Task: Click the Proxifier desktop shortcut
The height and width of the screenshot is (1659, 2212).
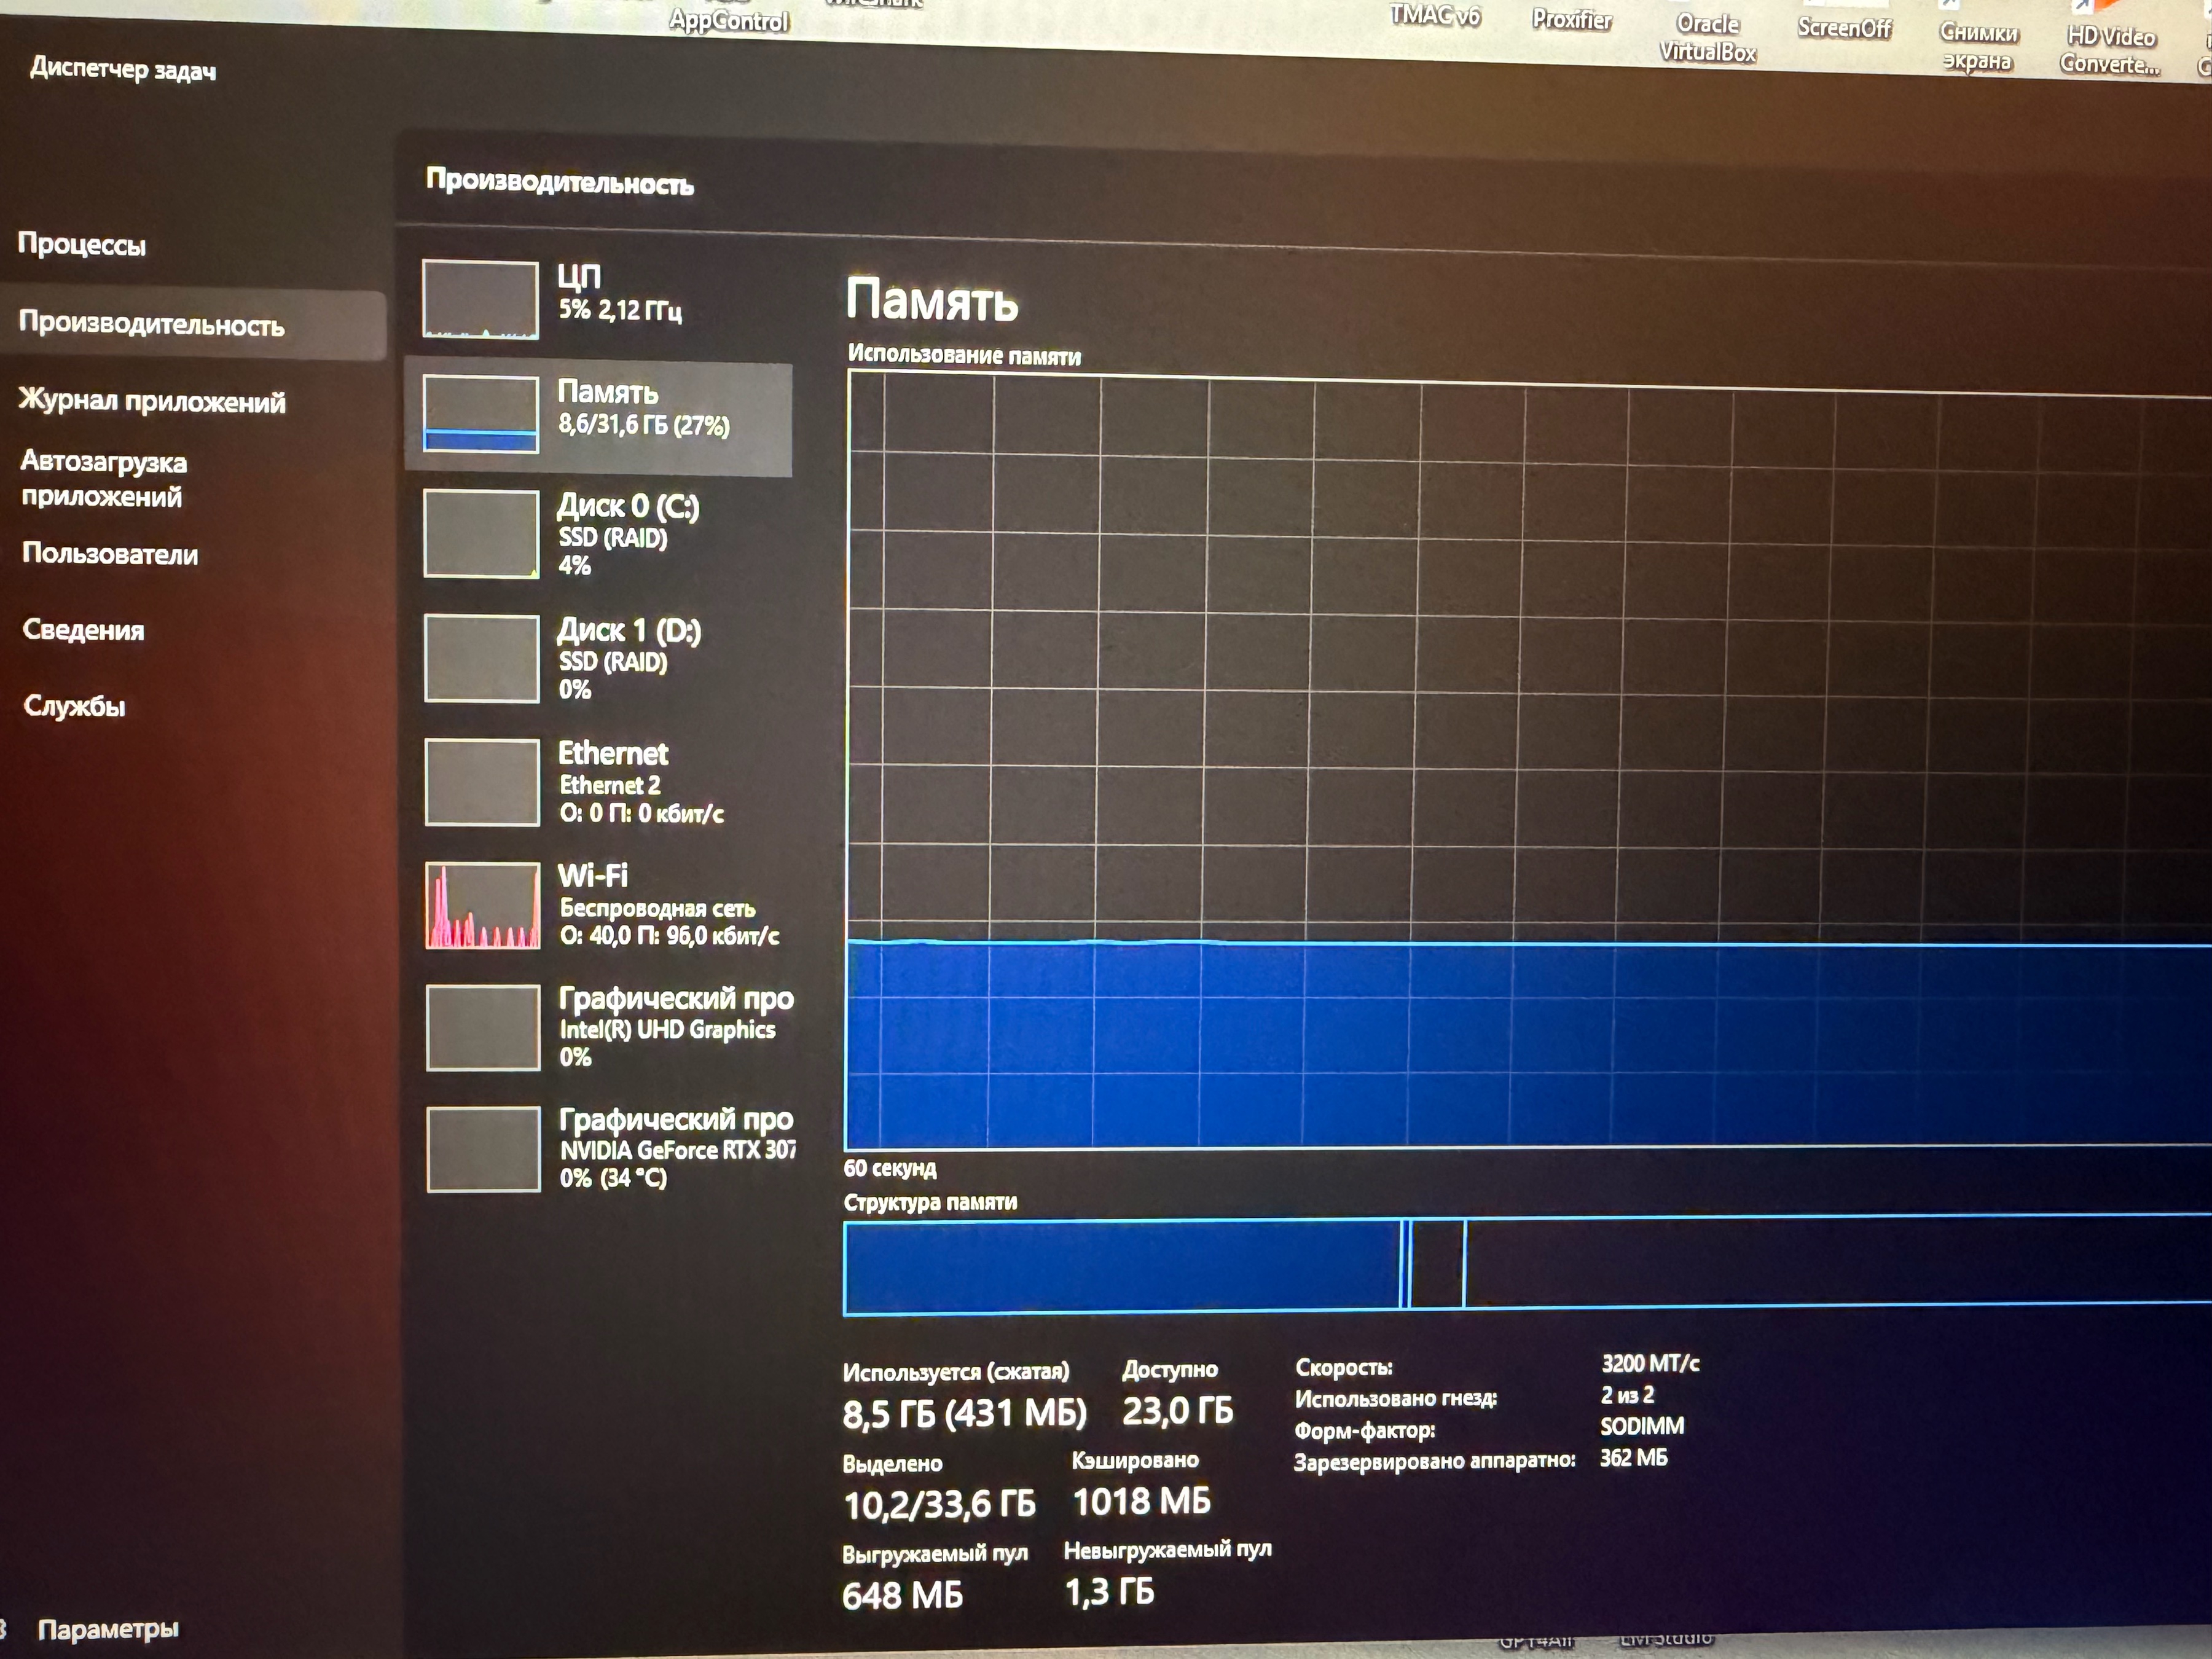Action: [1571, 19]
